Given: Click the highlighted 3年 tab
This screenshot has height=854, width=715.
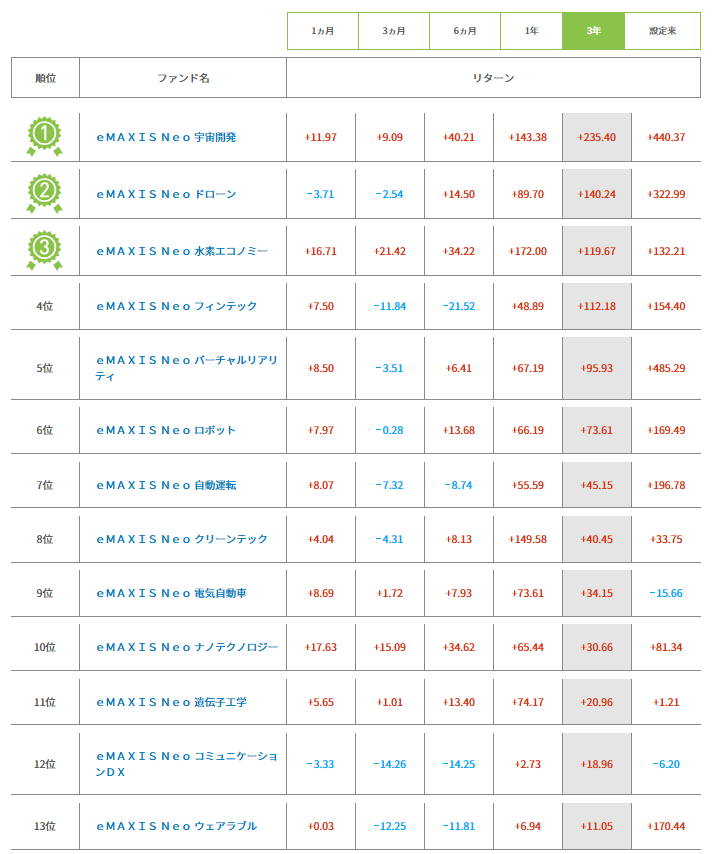Looking at the screenshot, I should tap(594, 31).
